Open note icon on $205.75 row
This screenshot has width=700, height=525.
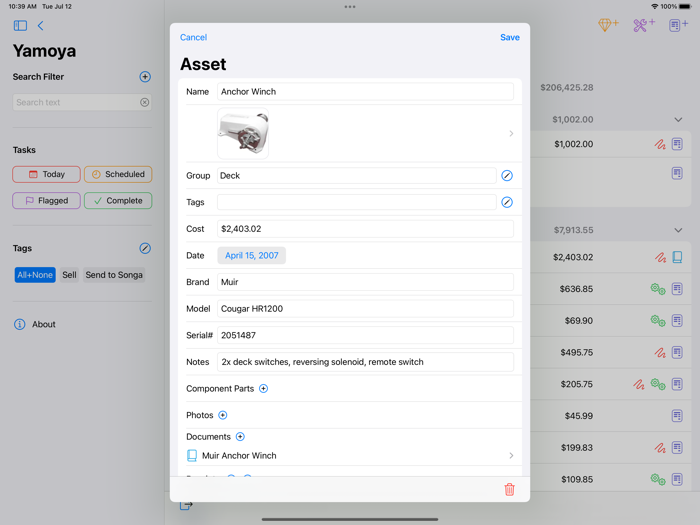point(677,384)
